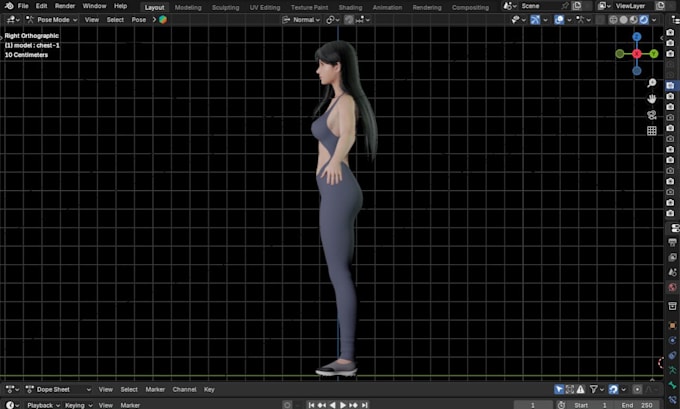
Task: Open the Help menu
Action: click(x=120, y=6)
